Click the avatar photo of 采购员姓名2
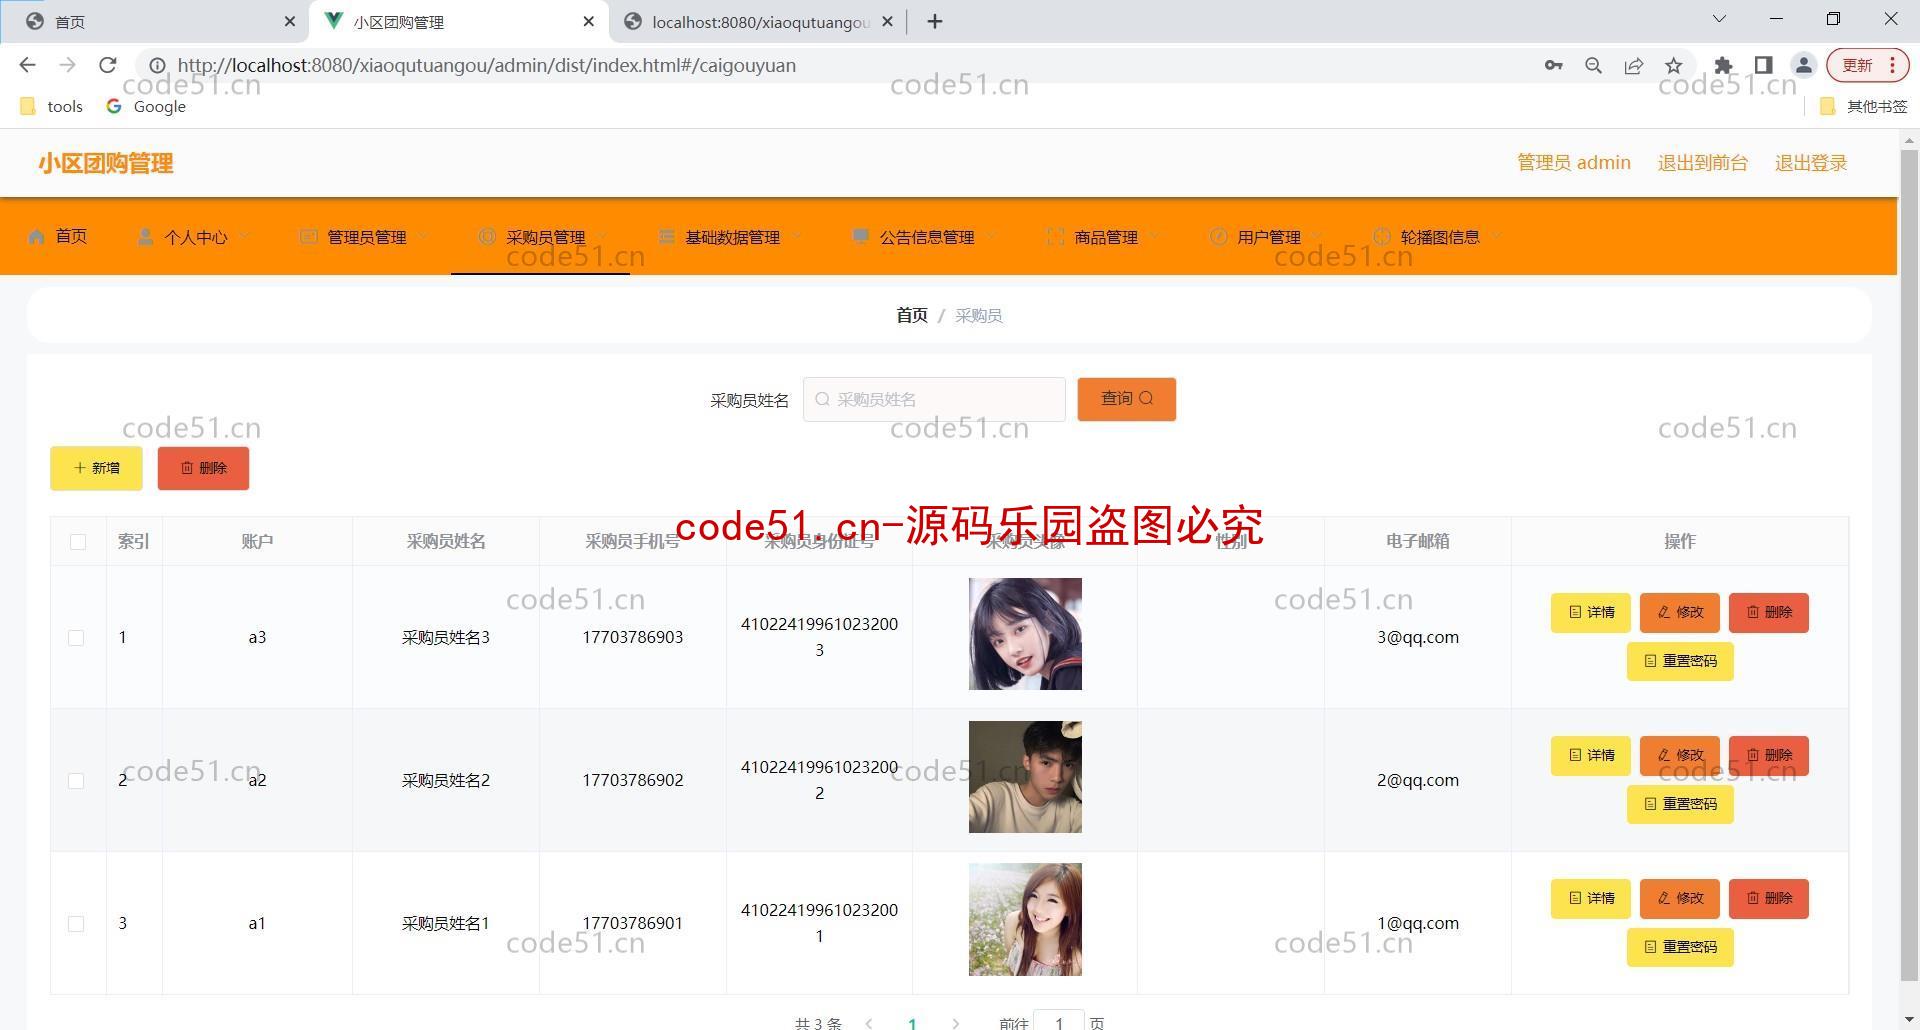The height and width of the screenshot is (1030, 1920). click(1025, 777)
